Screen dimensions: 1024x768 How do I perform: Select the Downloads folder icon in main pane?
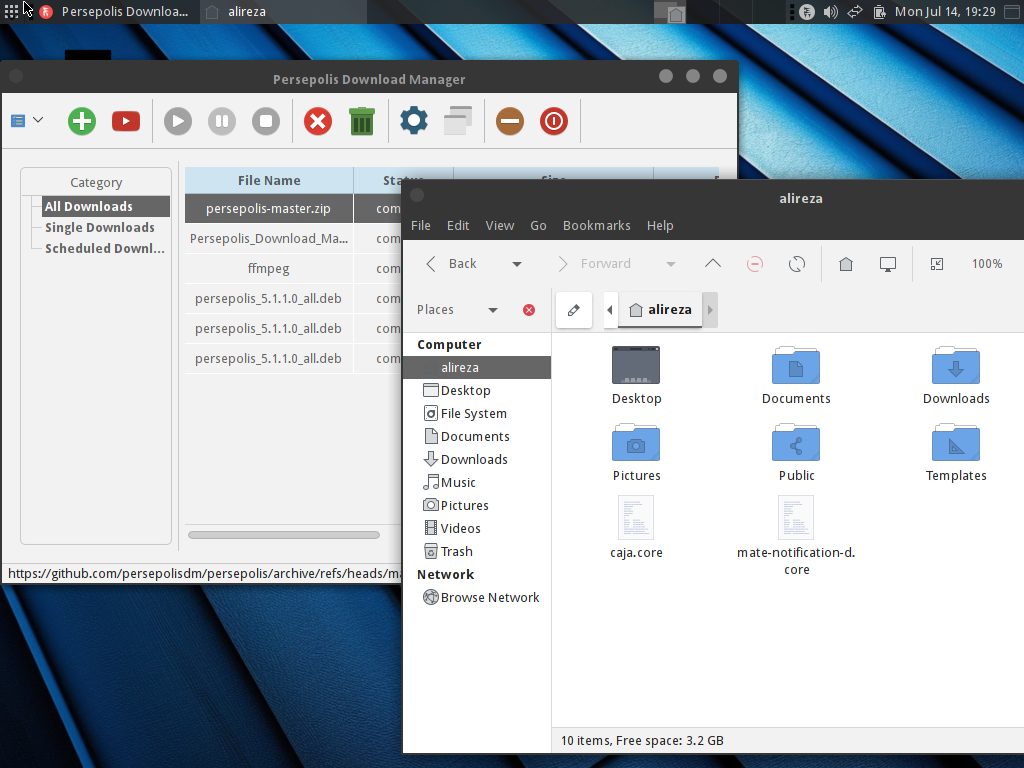[x=956, y=376]
